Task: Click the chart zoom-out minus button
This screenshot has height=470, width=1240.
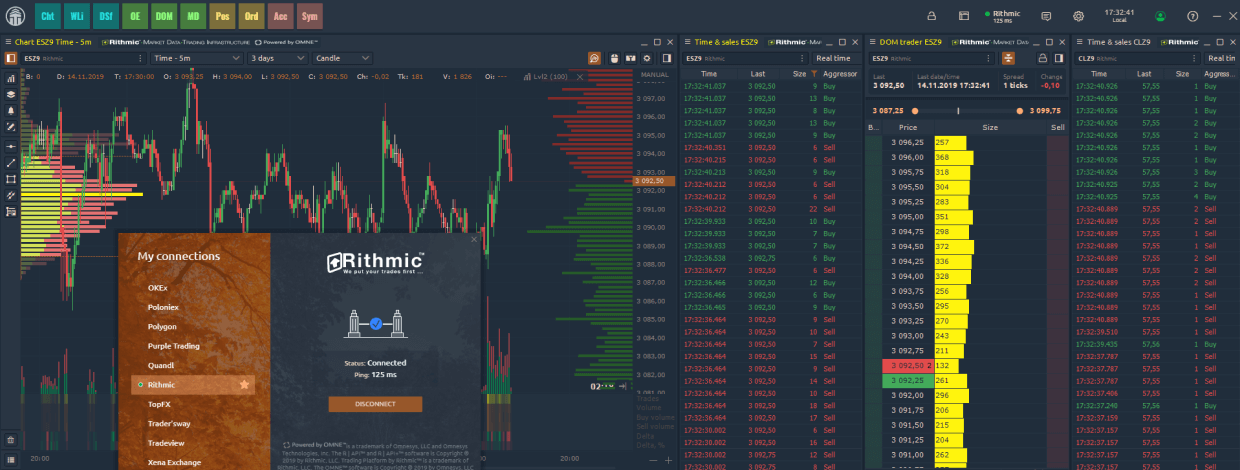Action: click(x=651, y=460)
